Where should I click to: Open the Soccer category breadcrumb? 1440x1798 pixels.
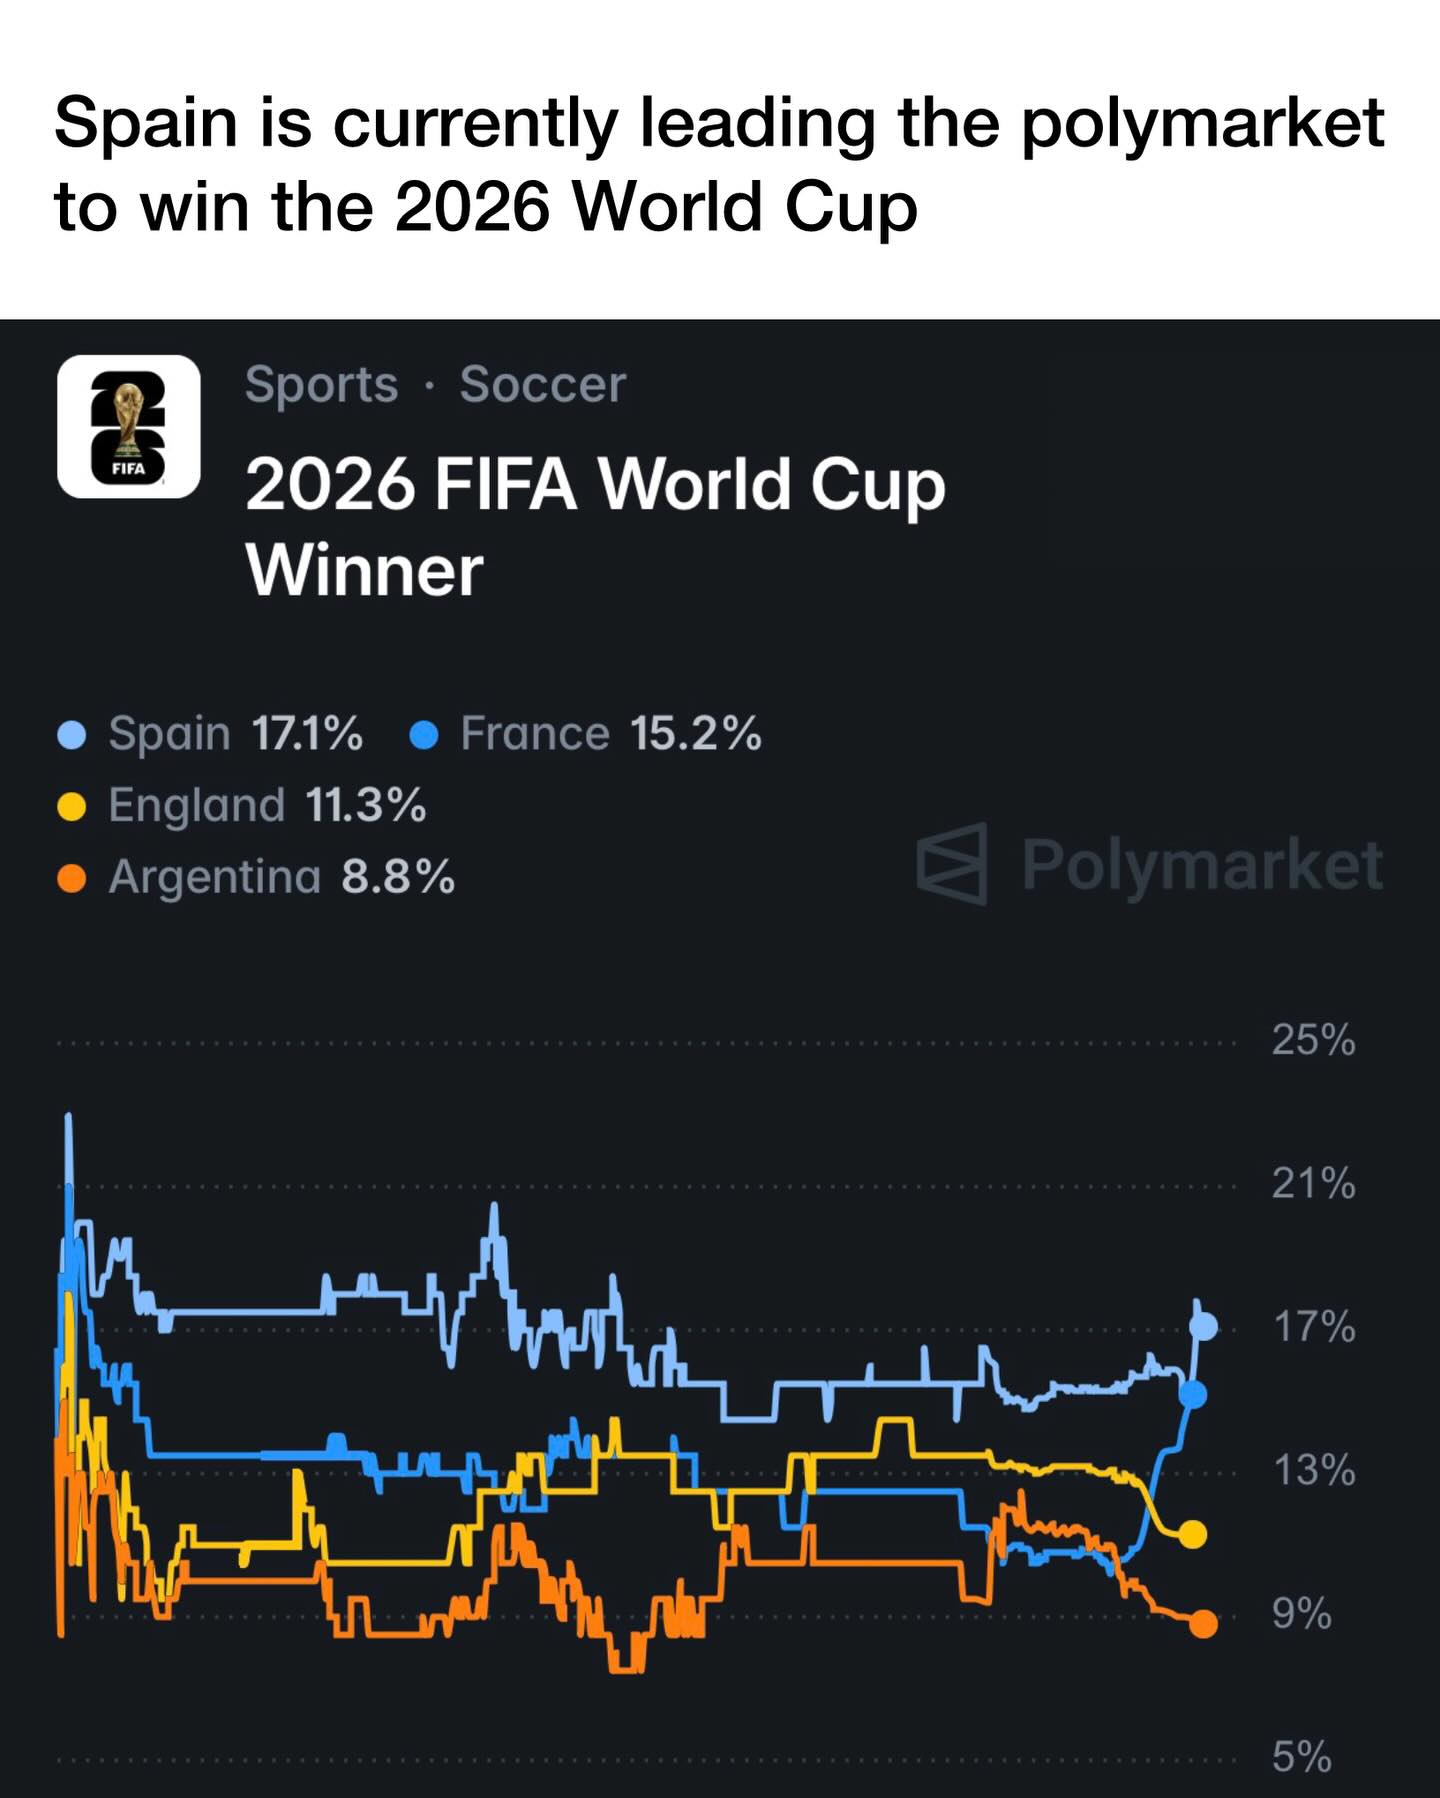(542, 385)
